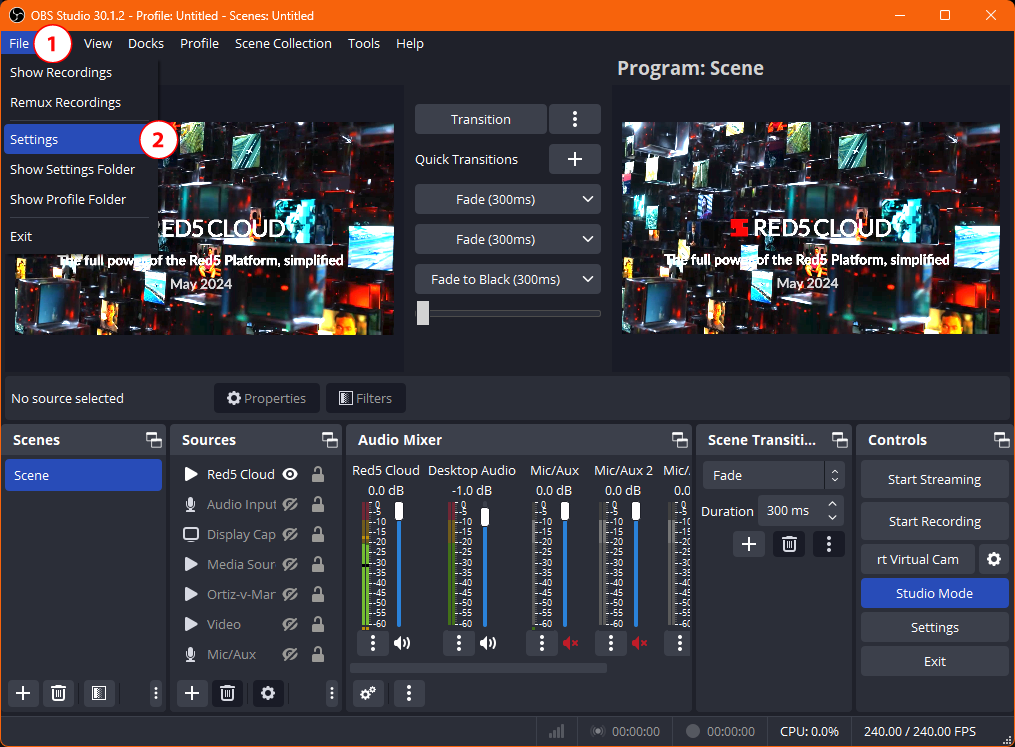
Task: Open the Scenes toolbar overflow menu
Action: [x=156, y=693]
